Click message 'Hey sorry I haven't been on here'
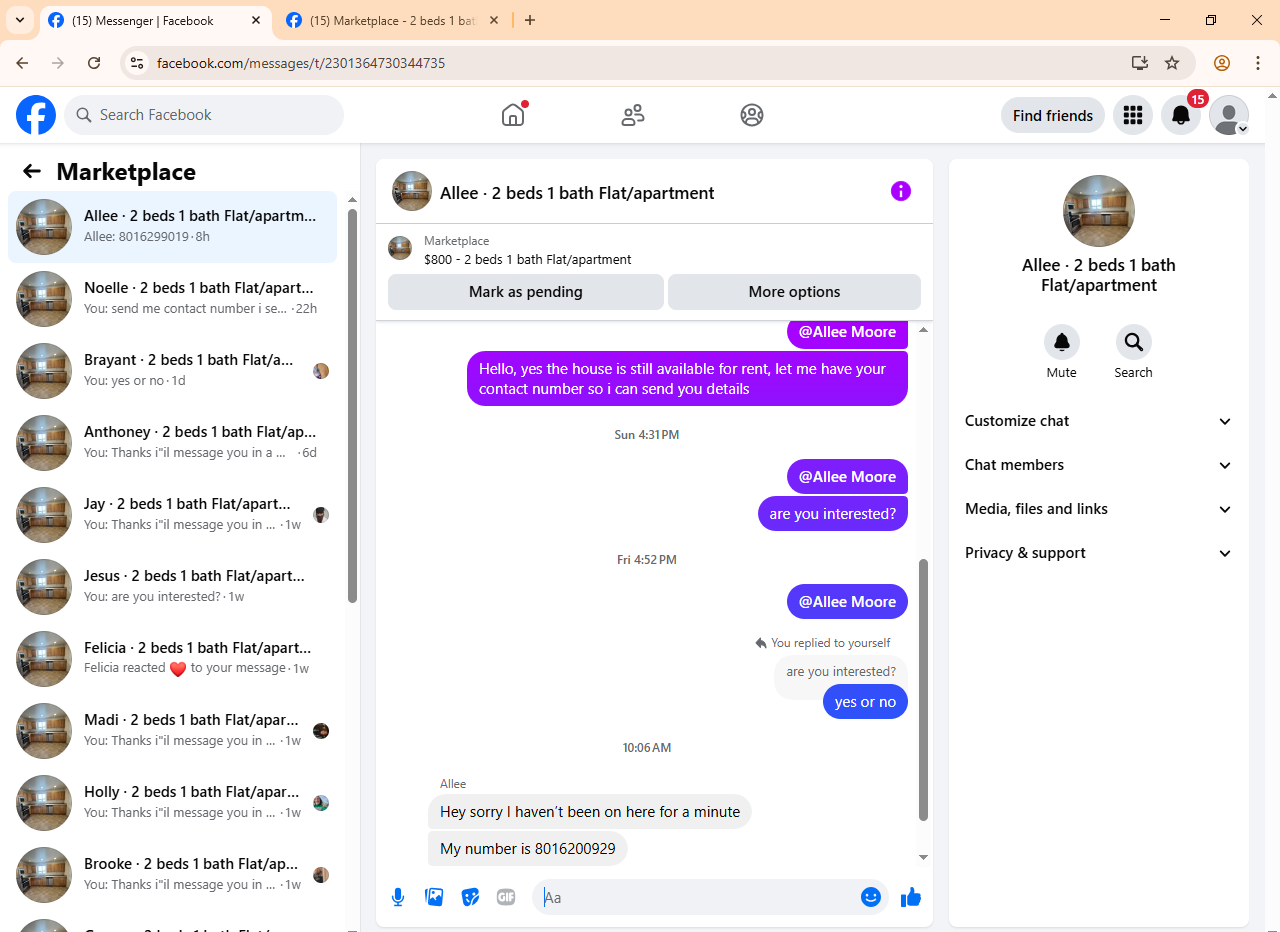 click(590, 812)
